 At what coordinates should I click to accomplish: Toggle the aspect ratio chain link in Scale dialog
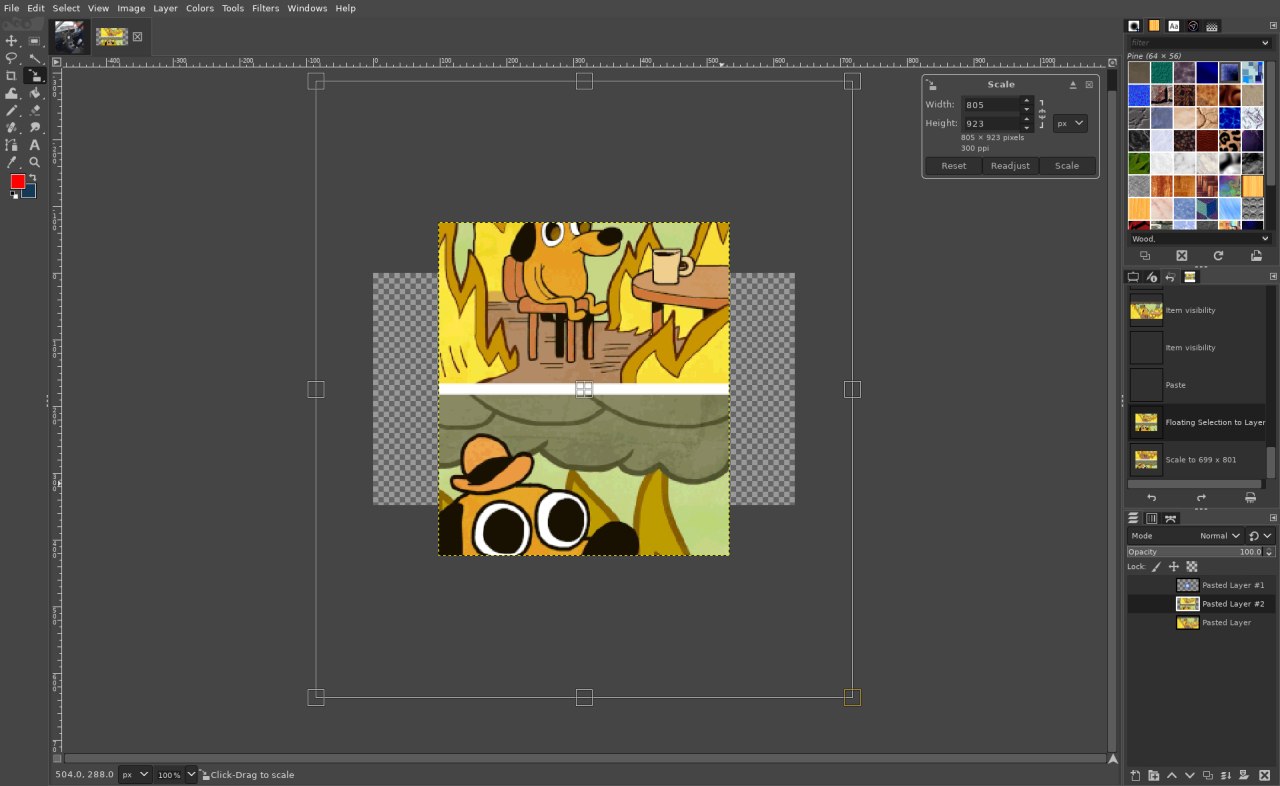coord(1042,113)
